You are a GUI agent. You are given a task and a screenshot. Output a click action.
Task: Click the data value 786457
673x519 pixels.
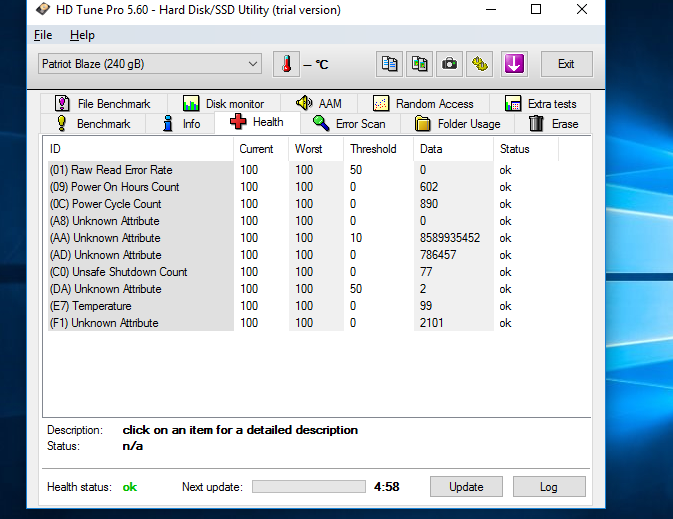click(x=438, y=255)
